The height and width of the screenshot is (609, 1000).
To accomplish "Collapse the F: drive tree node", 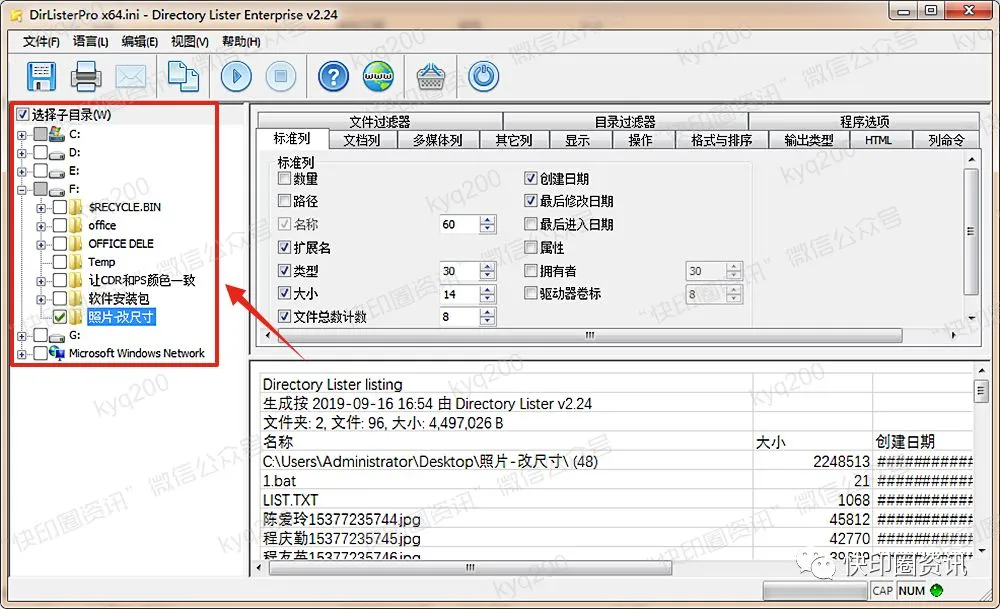I will click(x=22, y=190).
